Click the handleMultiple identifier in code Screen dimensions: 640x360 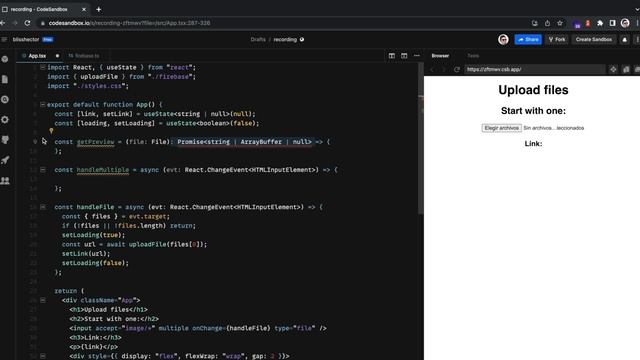(x=102, y=170)
